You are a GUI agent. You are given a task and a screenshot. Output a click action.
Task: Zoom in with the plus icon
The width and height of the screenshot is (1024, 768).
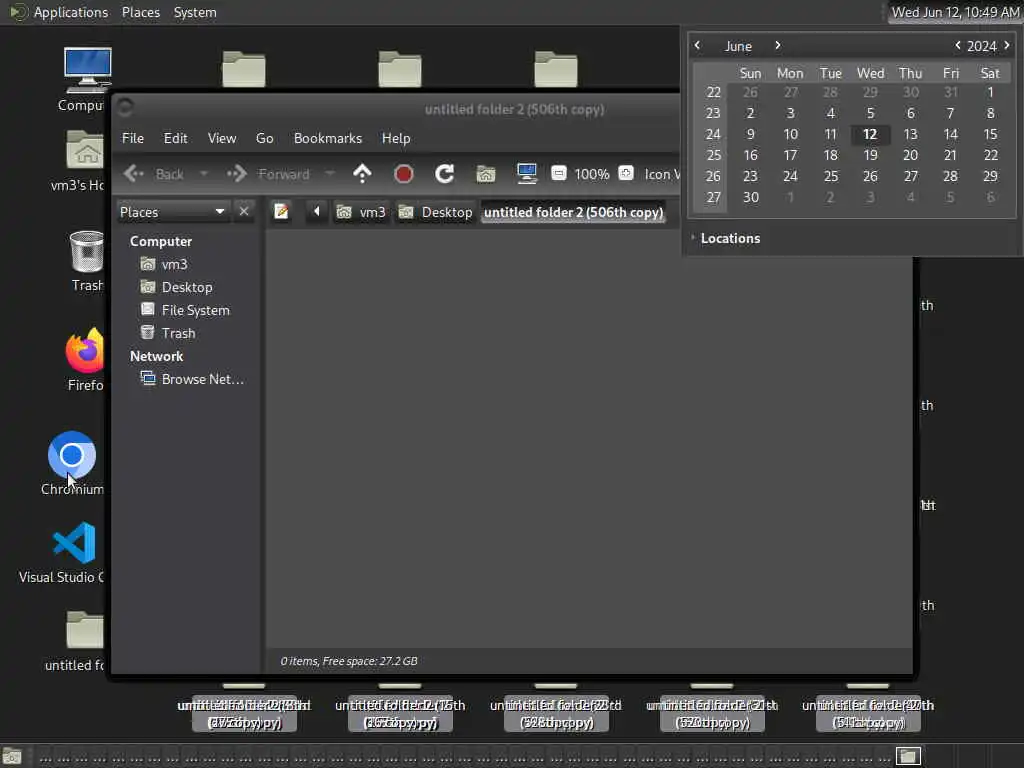(x=626, y=173)
